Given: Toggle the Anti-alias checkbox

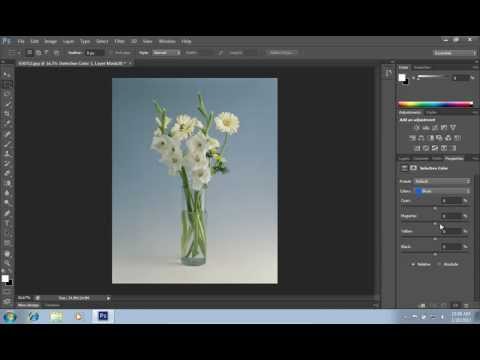Looking at the screenshot, I should pyautogui.click(x=111, y=53).
